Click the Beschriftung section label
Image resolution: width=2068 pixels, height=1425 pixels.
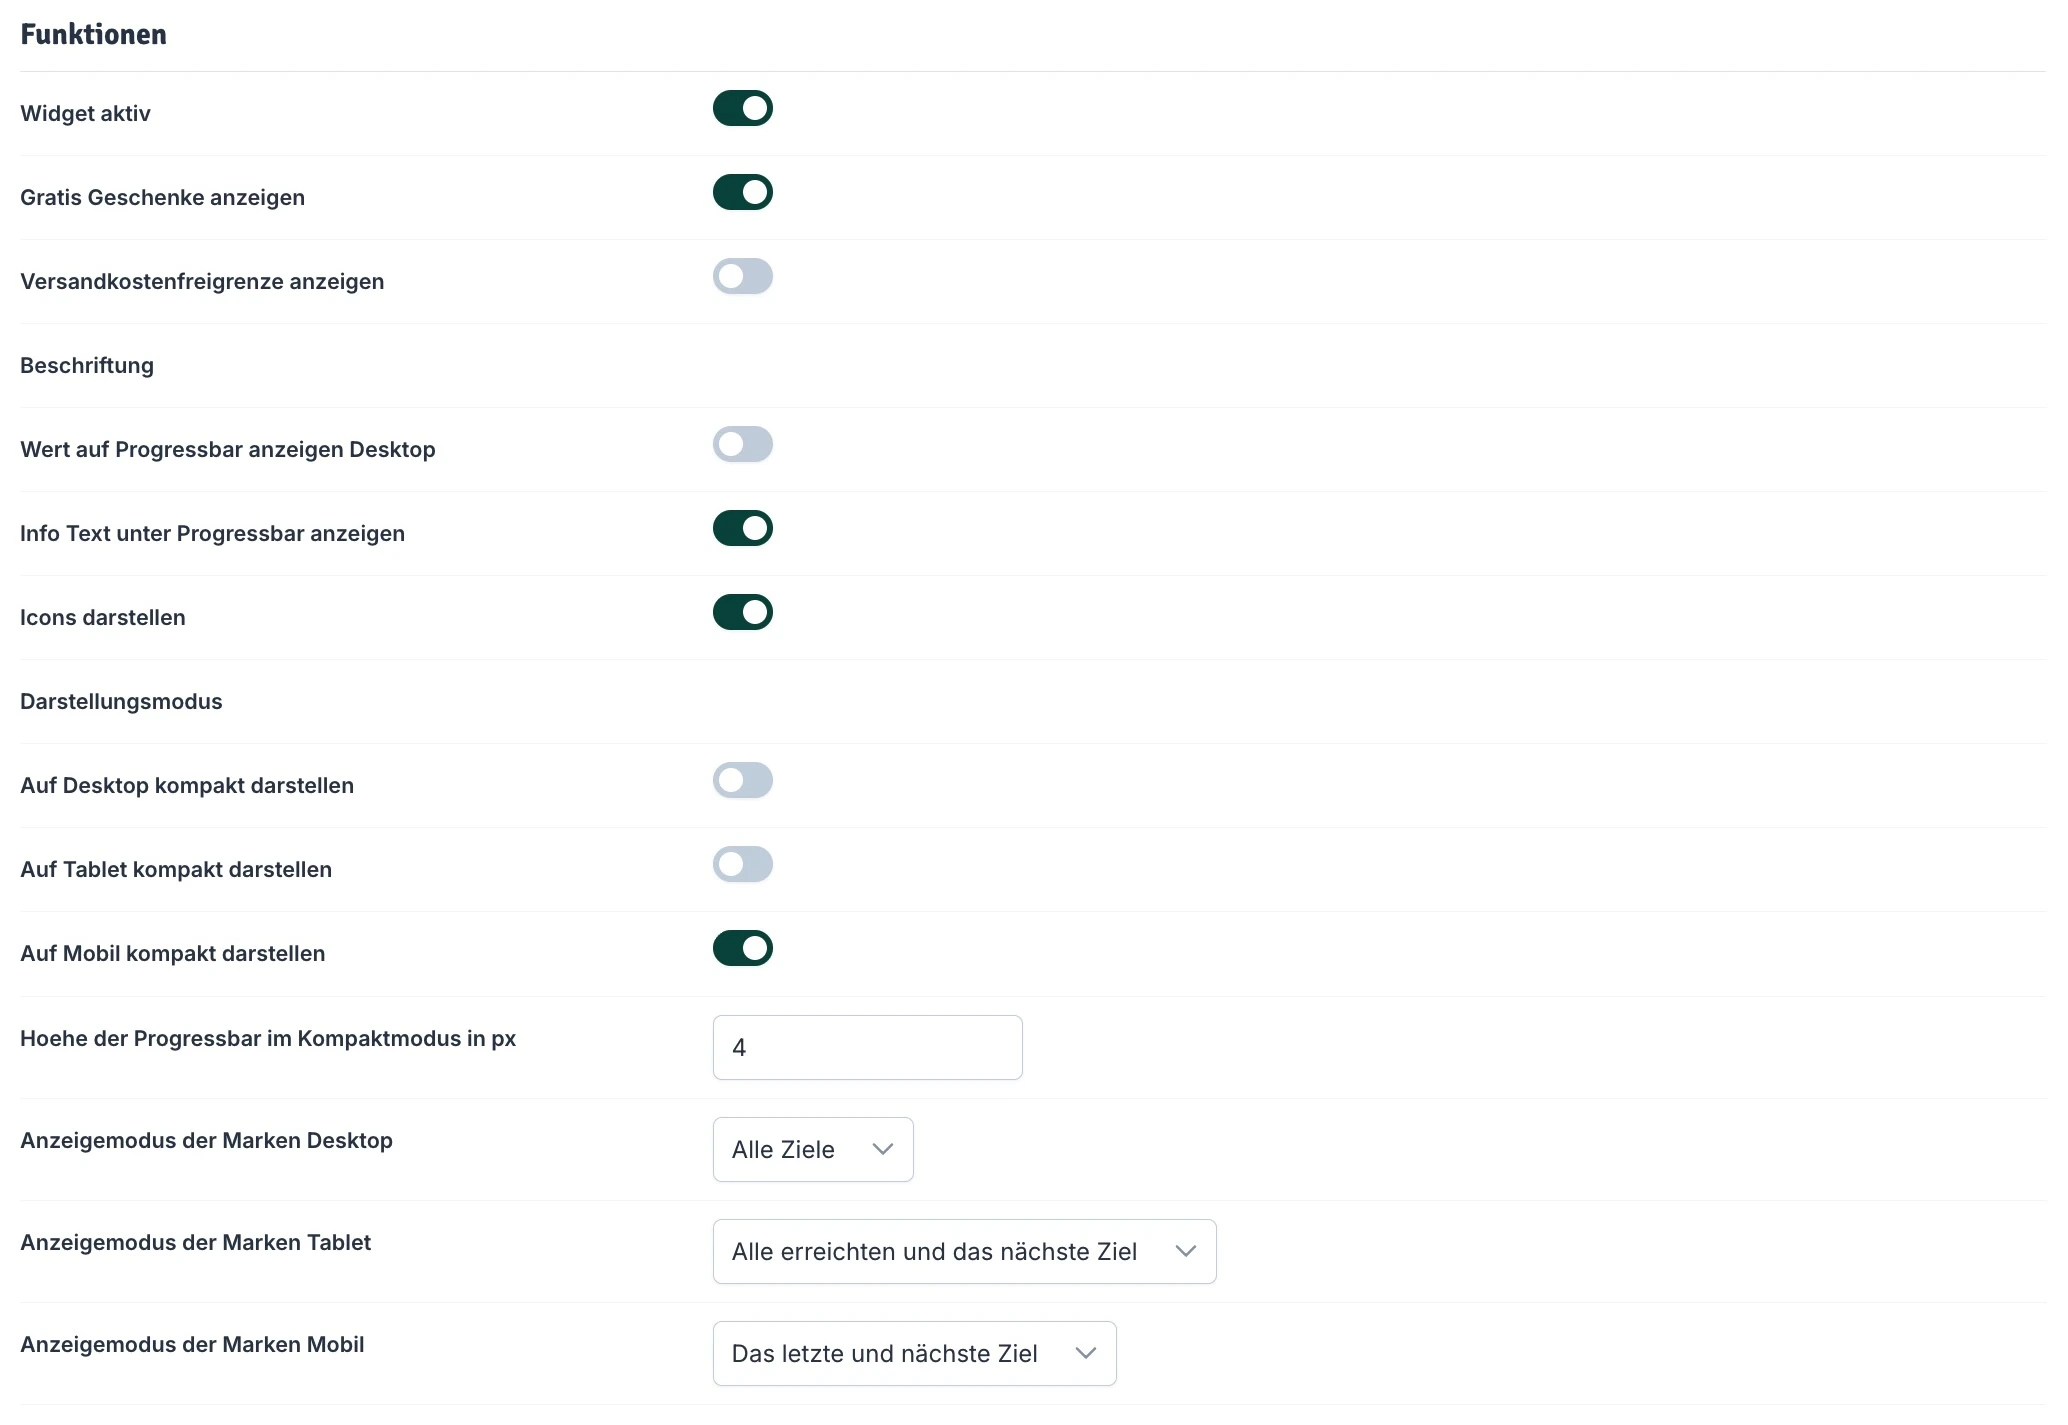click(87, 365)
